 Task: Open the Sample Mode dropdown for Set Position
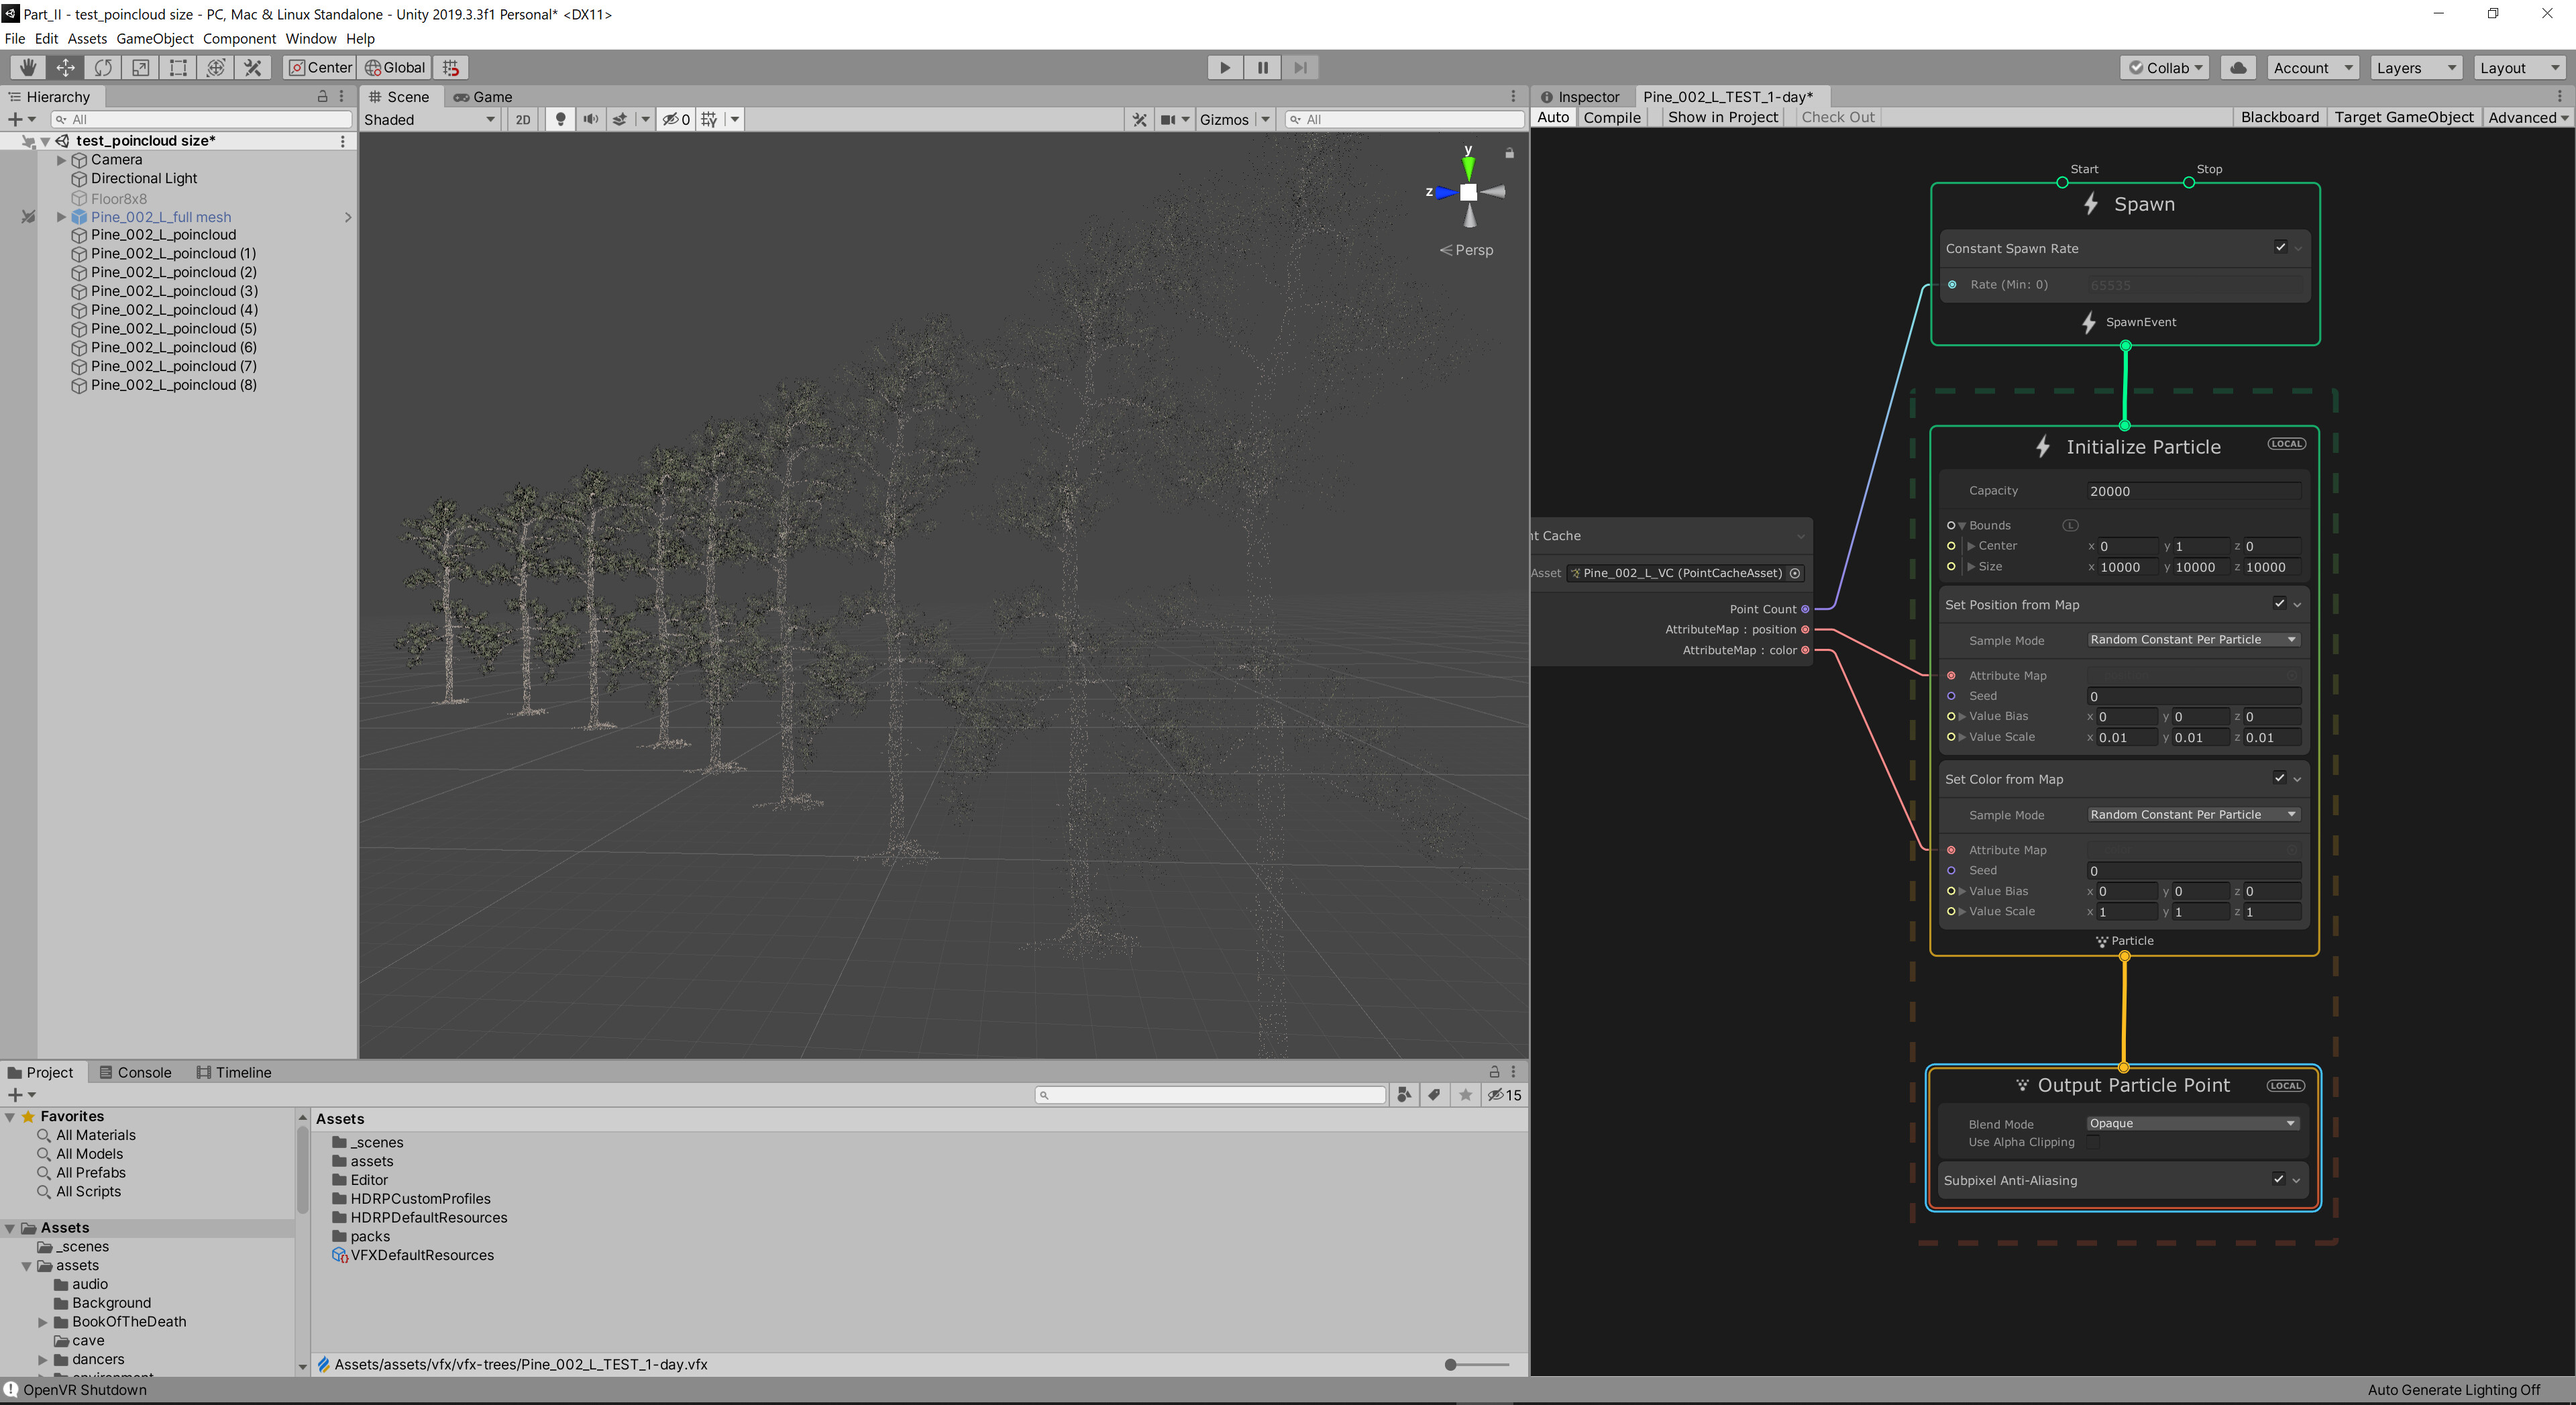2192,639
